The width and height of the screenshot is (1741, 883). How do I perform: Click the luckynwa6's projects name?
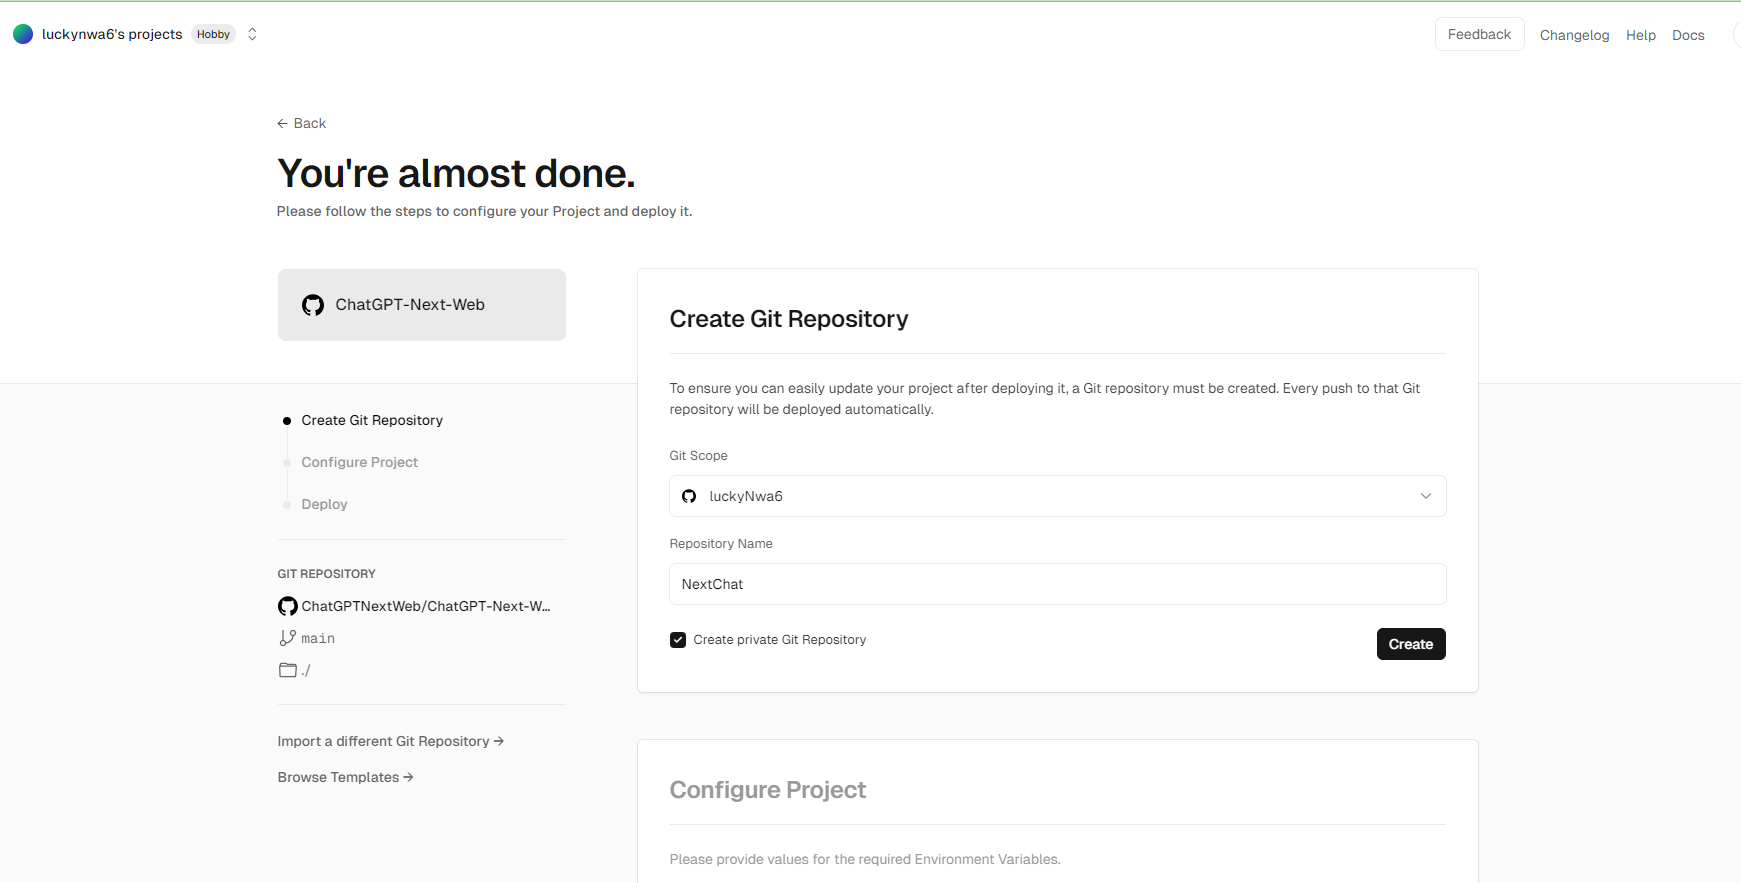pyautogui.click(x=112, y=34)
